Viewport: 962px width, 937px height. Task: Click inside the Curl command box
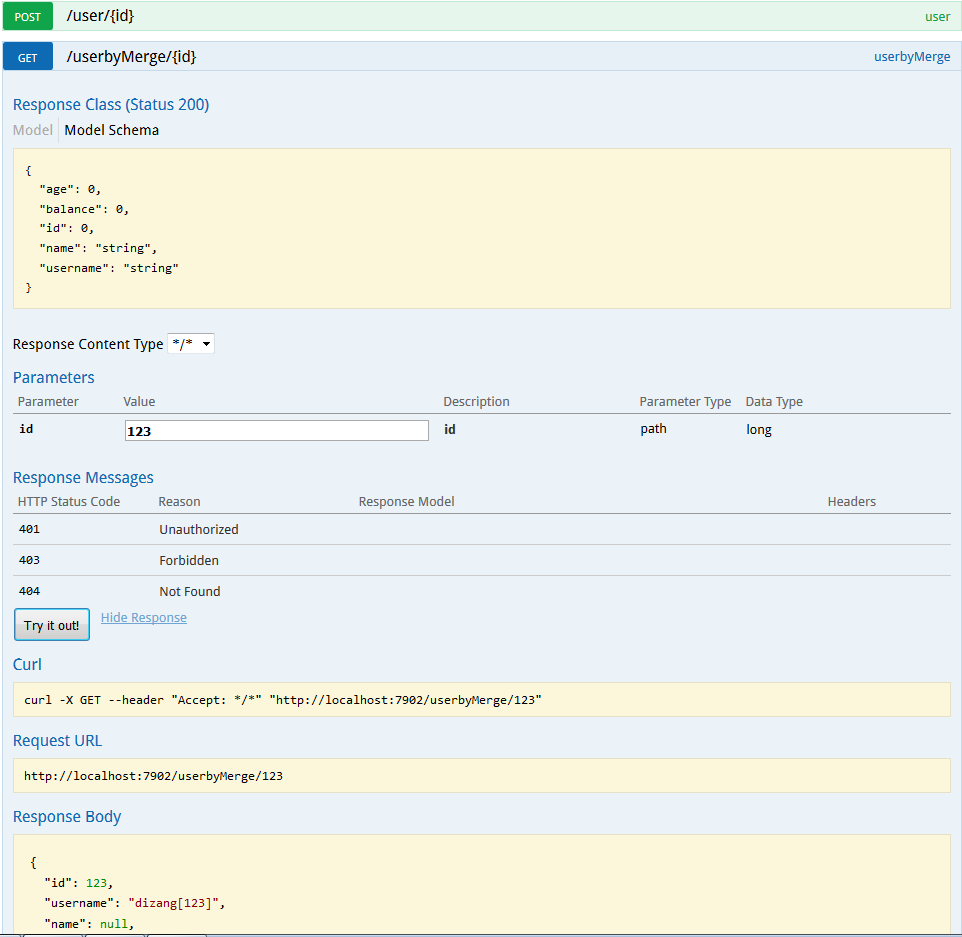481,700
